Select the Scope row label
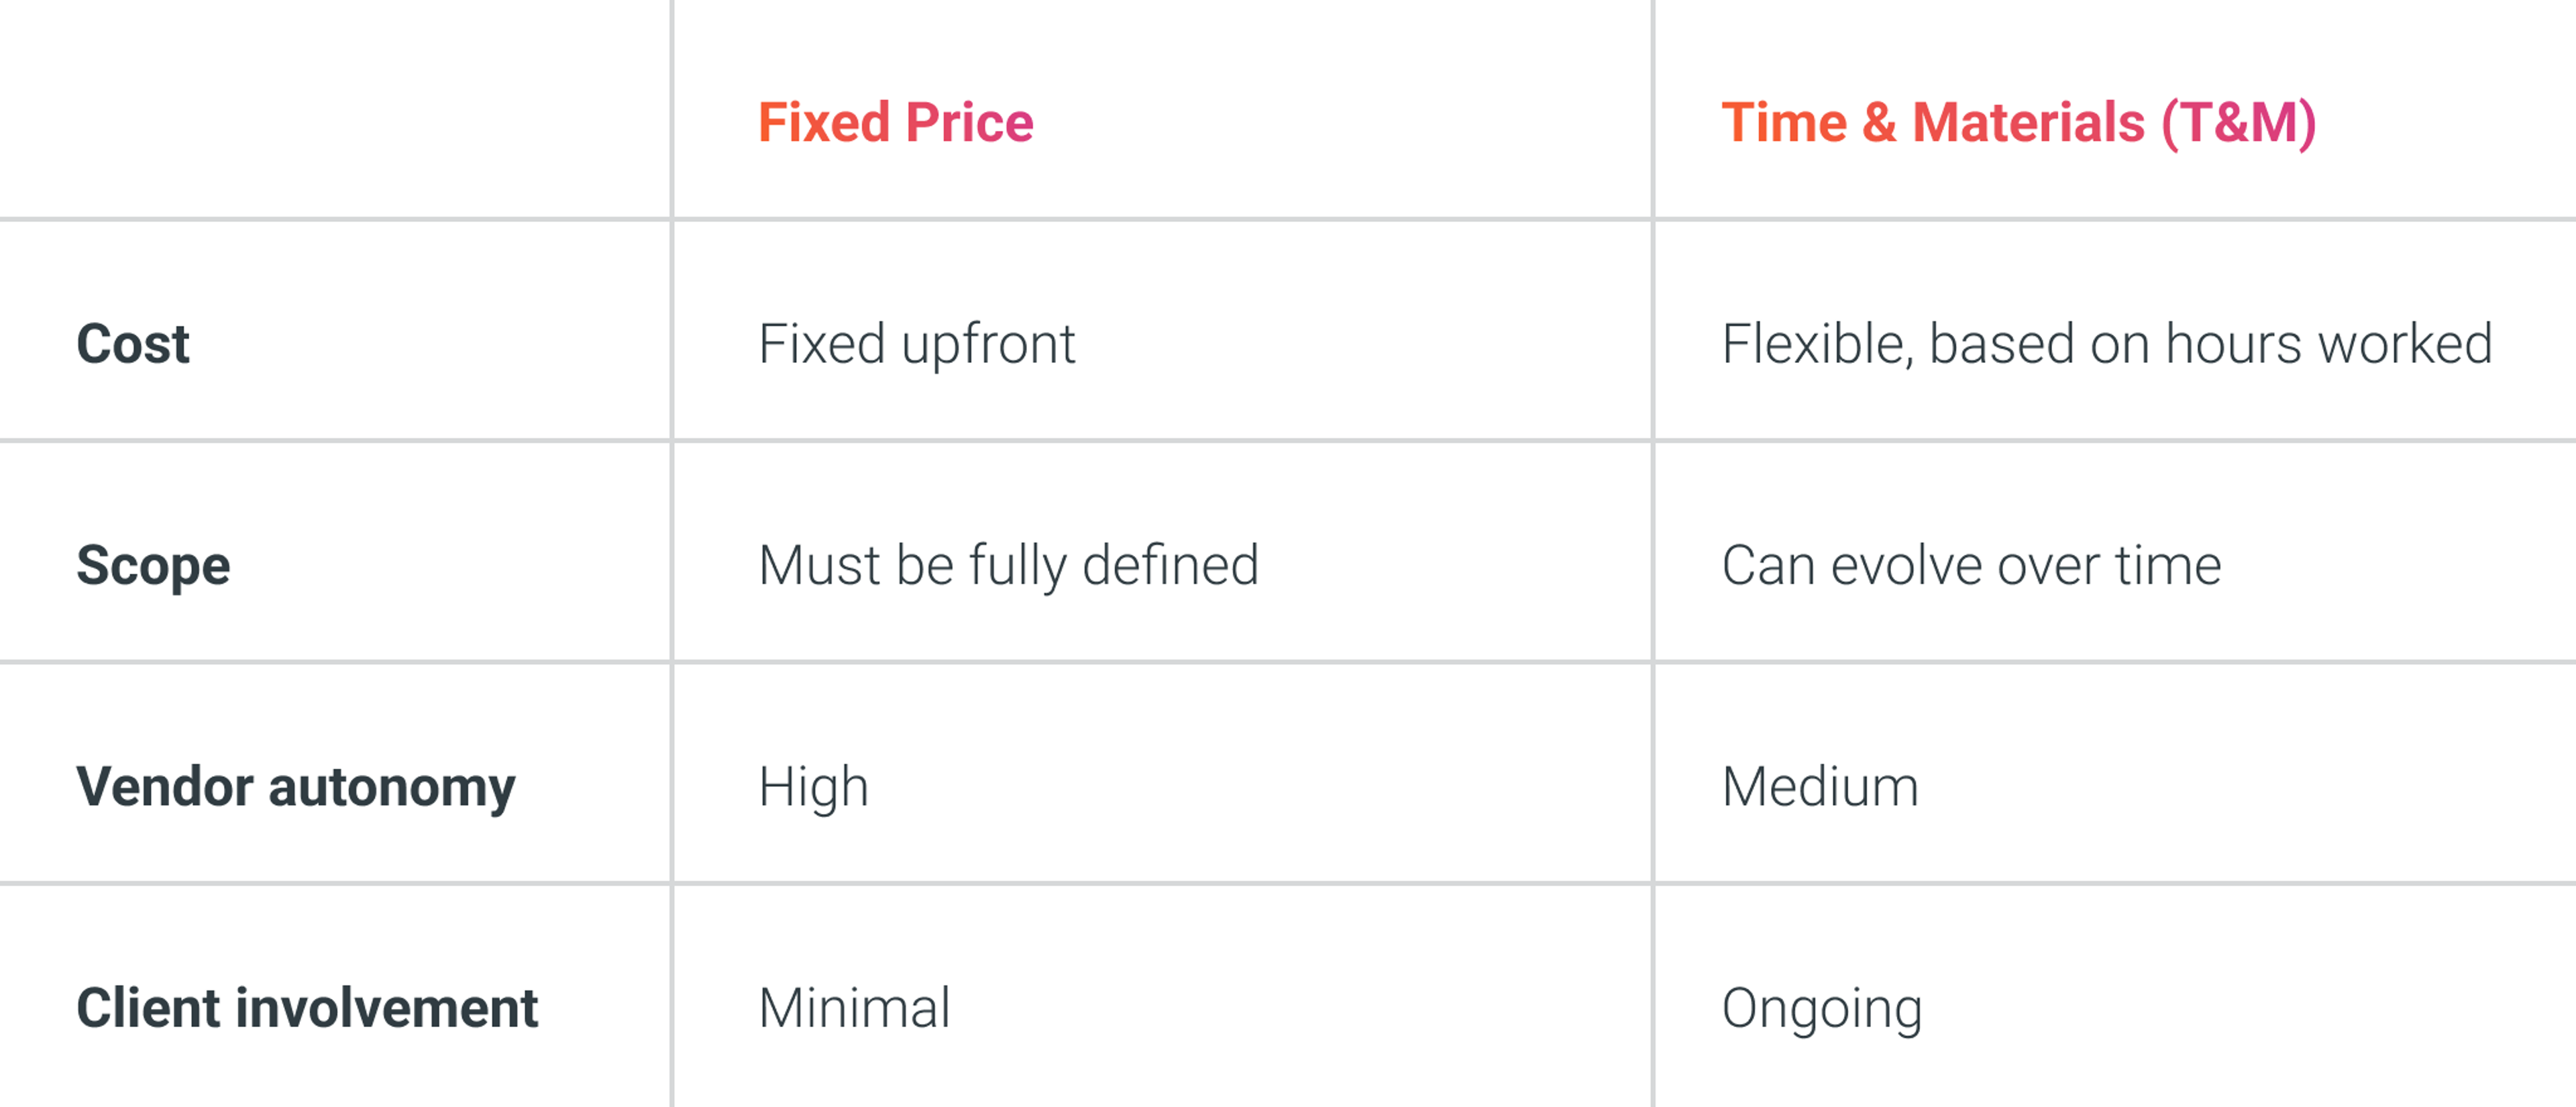The image size is (2576, 1107). [x=154, y=566]
